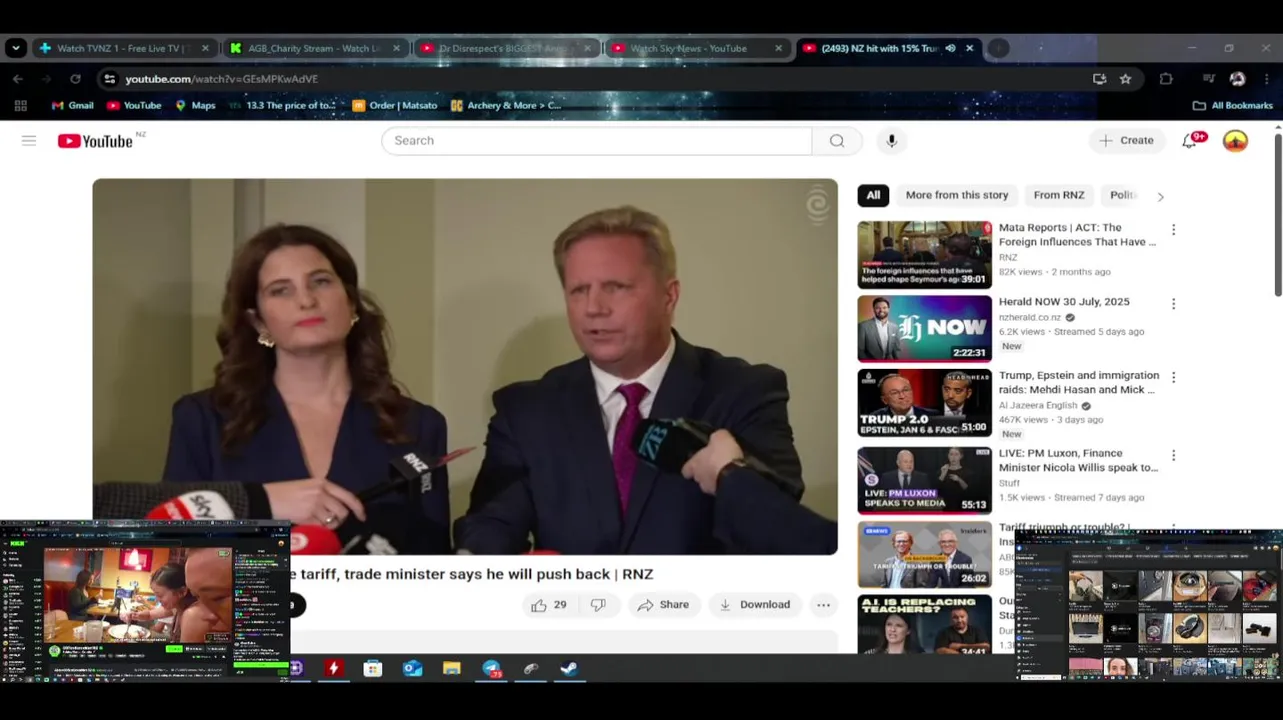Screen dimensions: 1283x720
Task: Open AI is replacing teachers thumbnail
Action: (x=924, y=625)
